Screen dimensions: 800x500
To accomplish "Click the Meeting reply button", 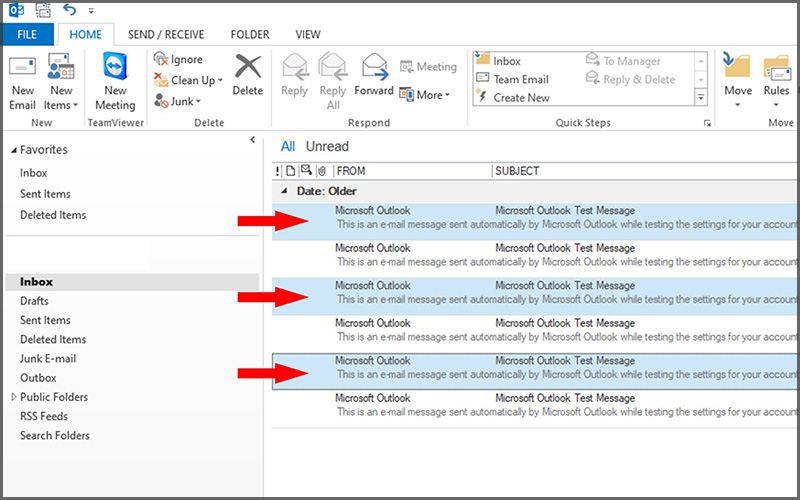I will pos(428,66).
